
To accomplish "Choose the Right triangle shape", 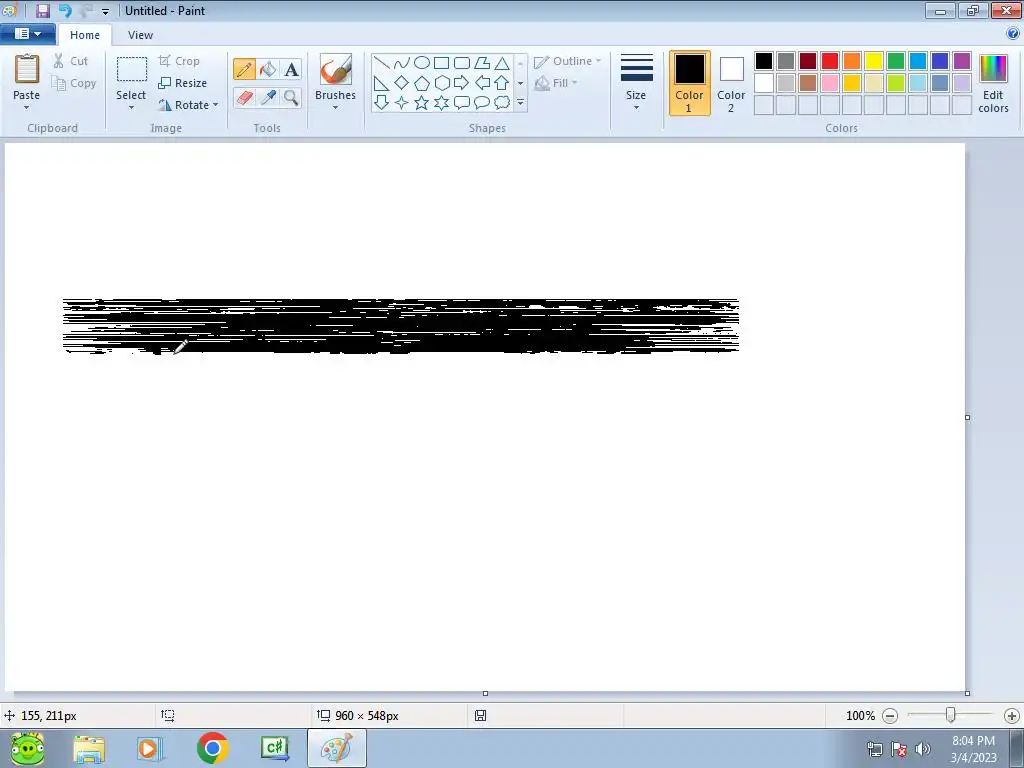I will point(382,83).
